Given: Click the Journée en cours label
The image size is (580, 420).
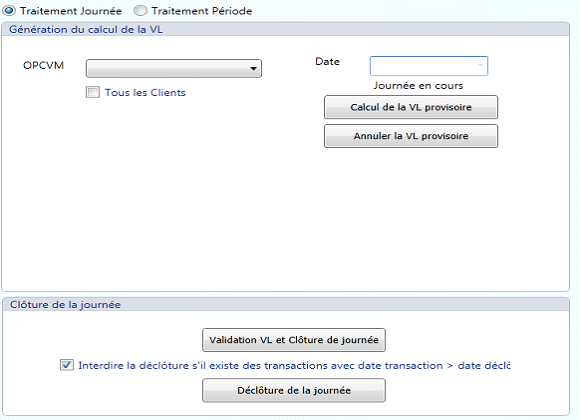Looking at the screenshot, I should (418, 86).
